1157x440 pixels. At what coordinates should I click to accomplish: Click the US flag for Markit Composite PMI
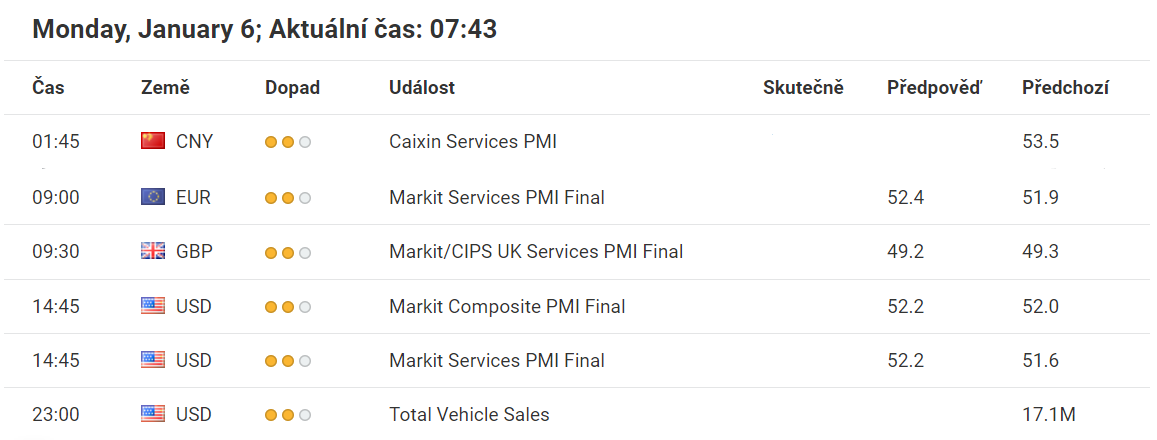tap(153, 306)
